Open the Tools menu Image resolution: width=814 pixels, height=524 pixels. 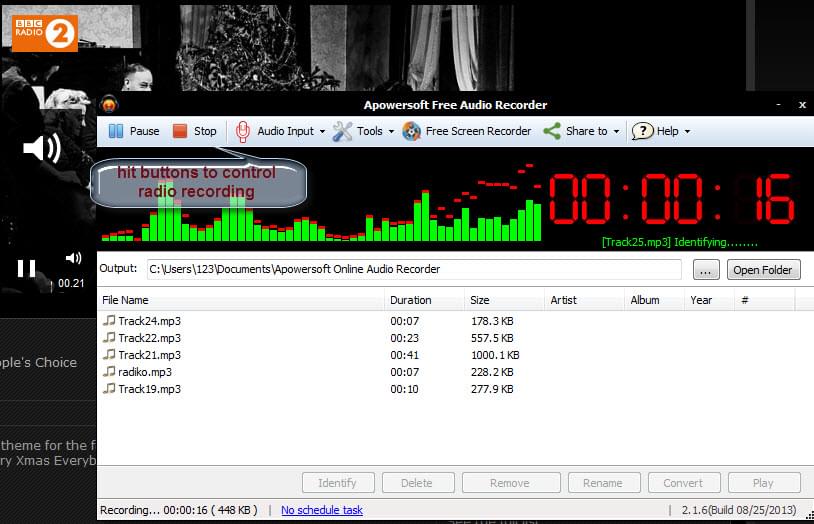pos(363,131)
